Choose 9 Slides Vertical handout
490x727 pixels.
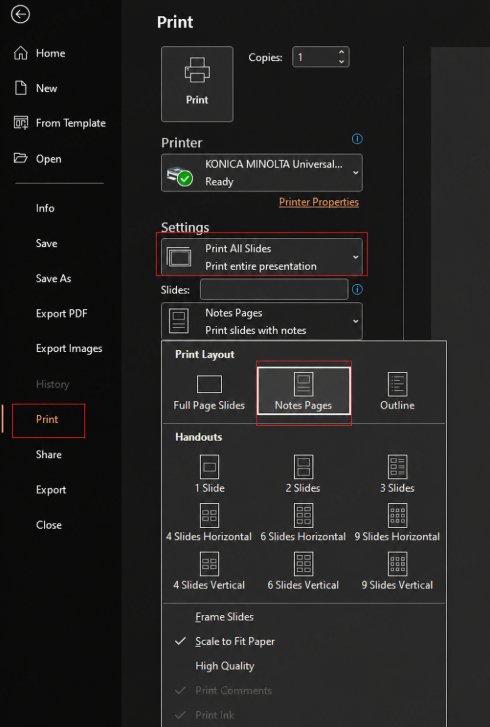pos(397,571)
